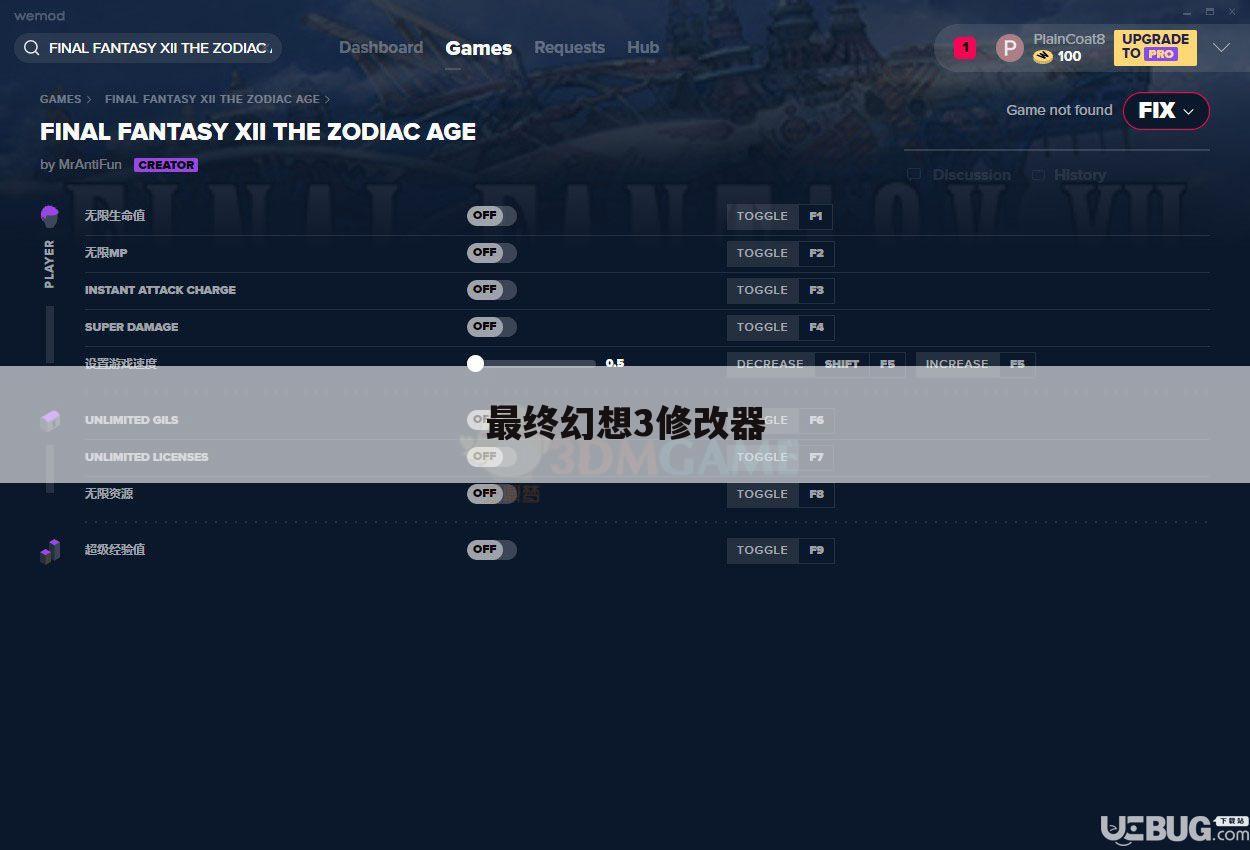Click the History icon
Viewport: 1250px width, 850px height.
1038,175
